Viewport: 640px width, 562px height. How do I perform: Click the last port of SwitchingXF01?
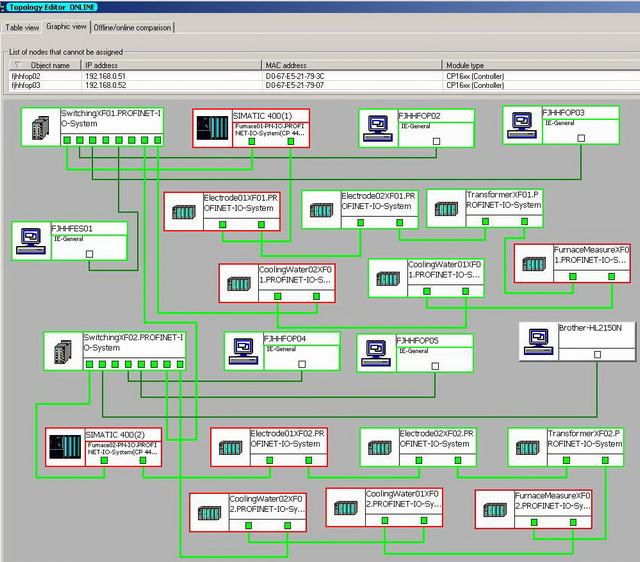[x=158, y=140]
